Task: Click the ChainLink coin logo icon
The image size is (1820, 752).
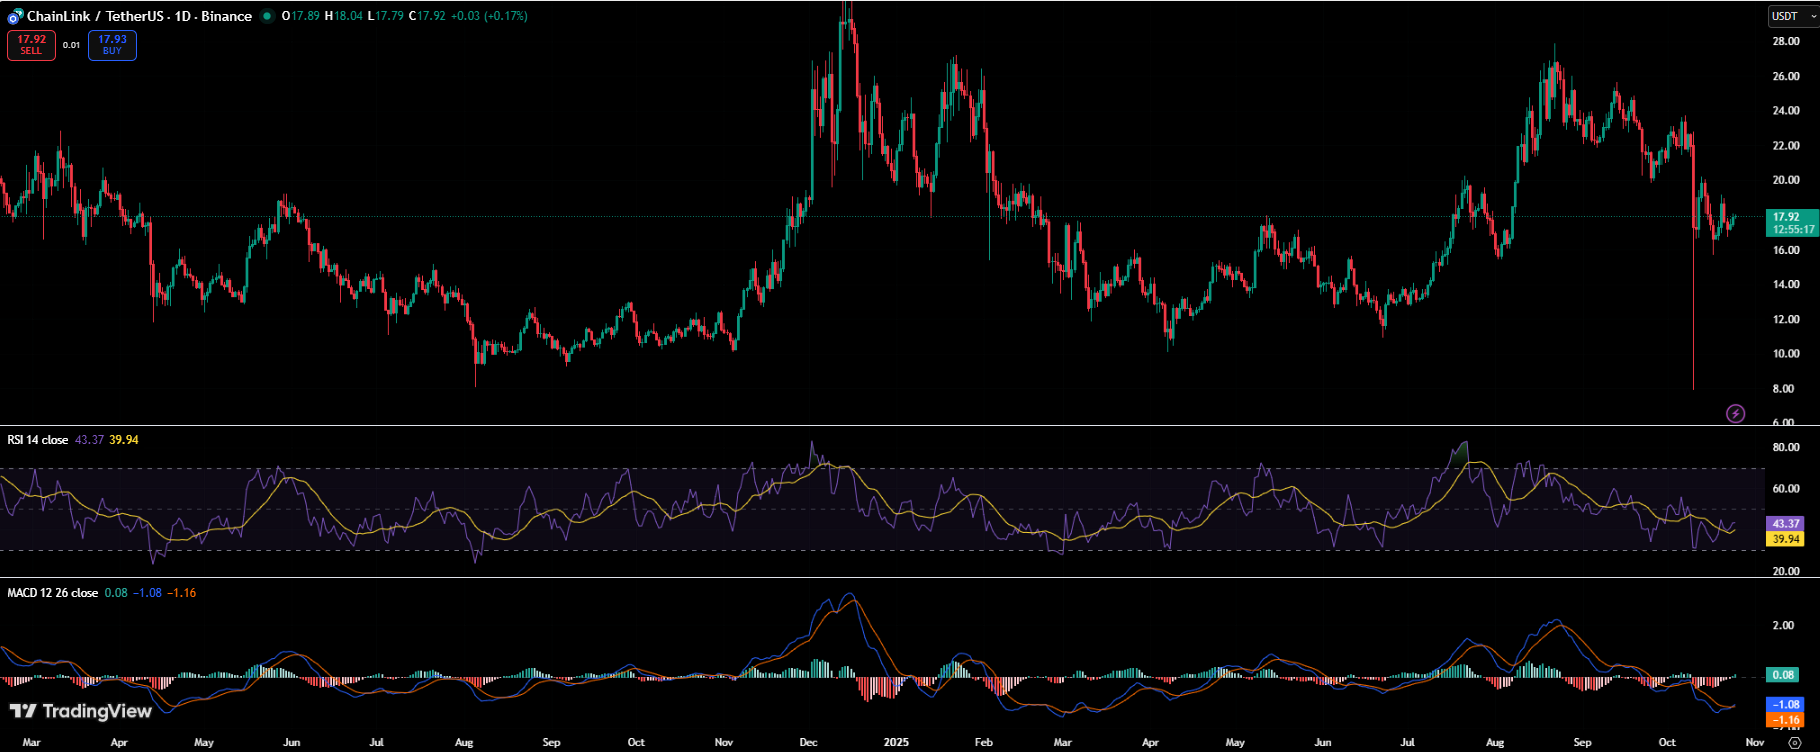Action: [15, 17]
